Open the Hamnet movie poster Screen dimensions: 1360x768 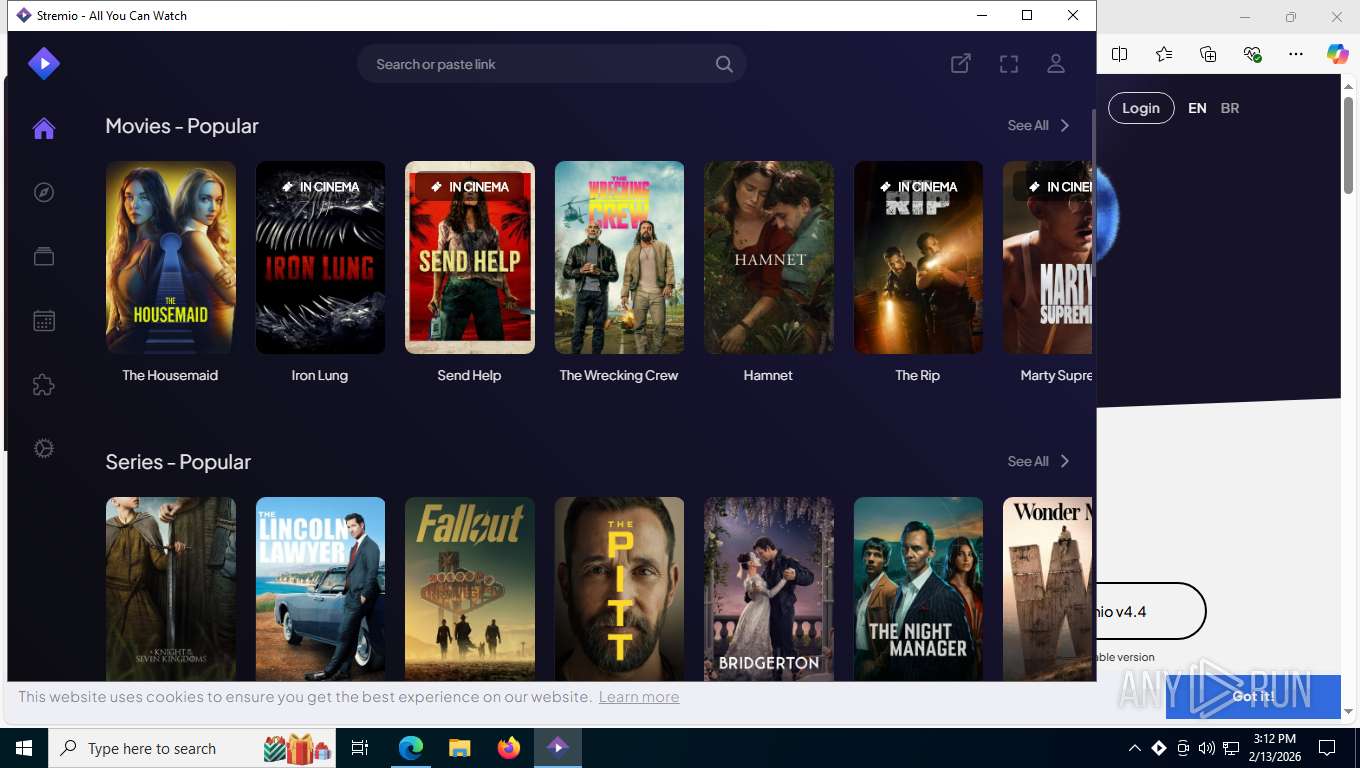(769, 258)
